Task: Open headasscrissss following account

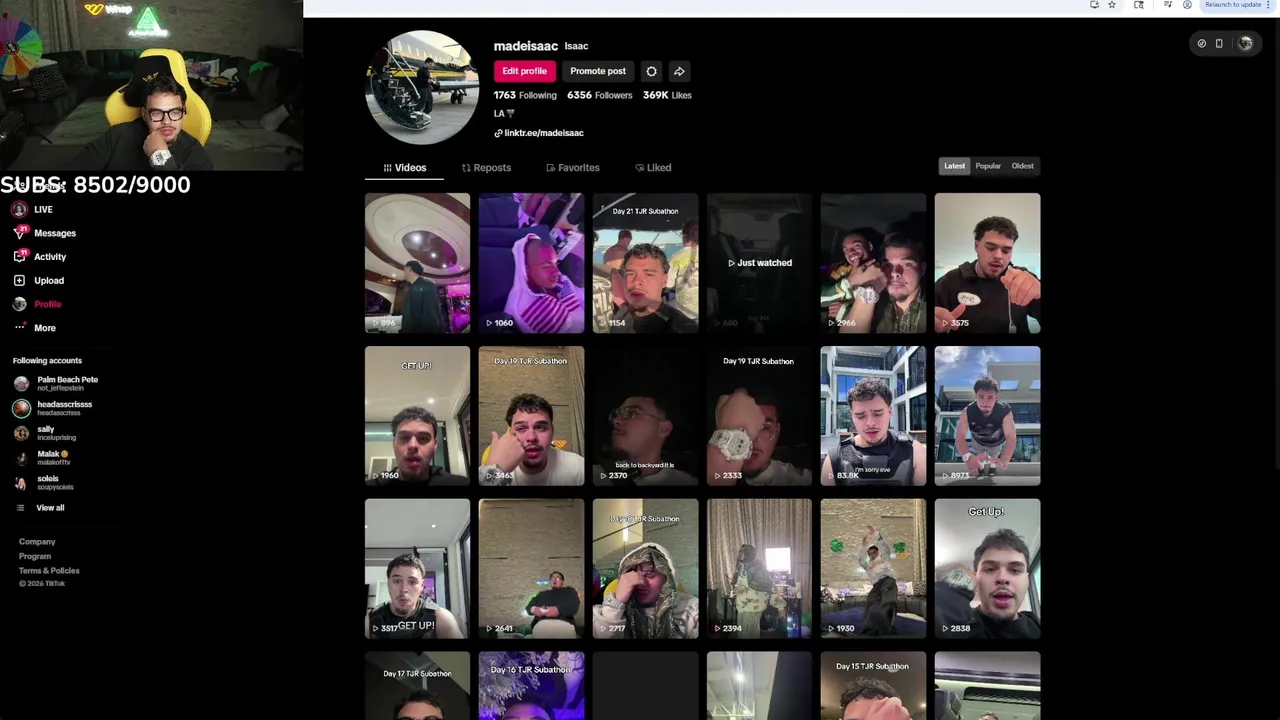Action: click(54, 408)
